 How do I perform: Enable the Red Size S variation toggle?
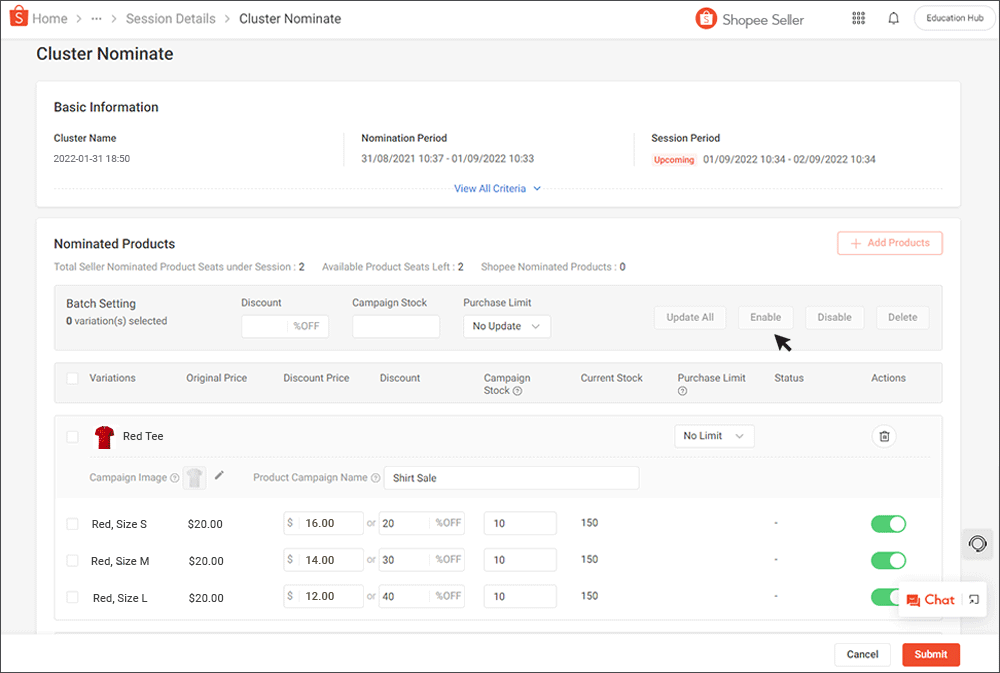[x=888, y=523]
